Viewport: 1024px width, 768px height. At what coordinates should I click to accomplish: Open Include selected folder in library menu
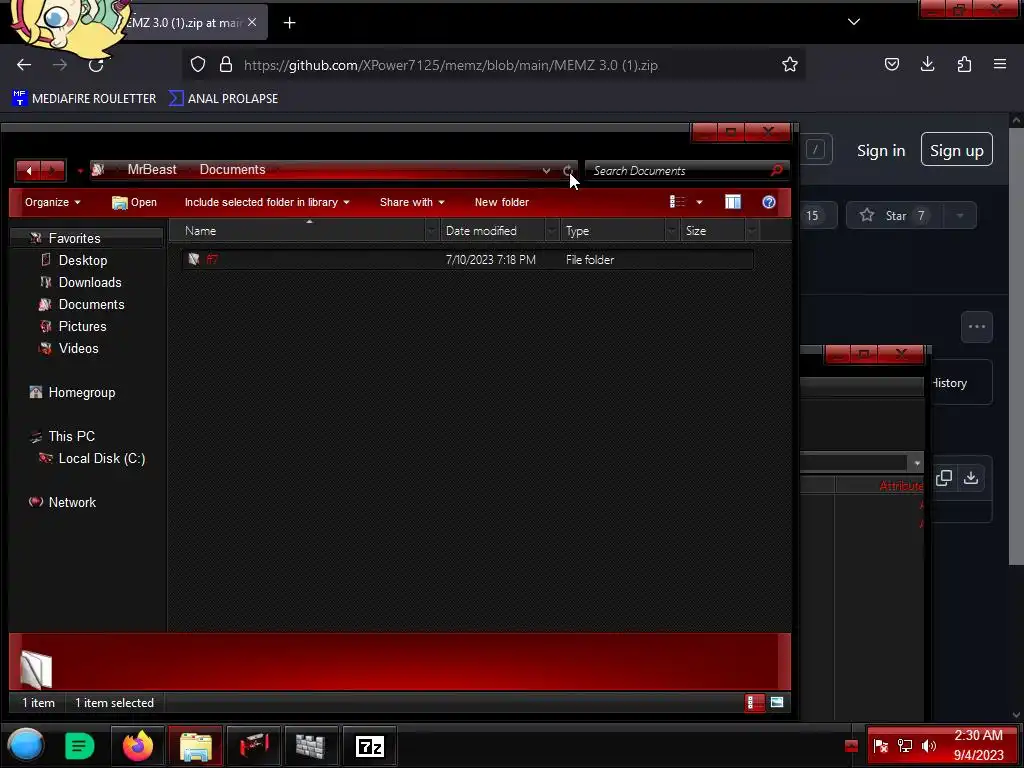tap(267, 202)
